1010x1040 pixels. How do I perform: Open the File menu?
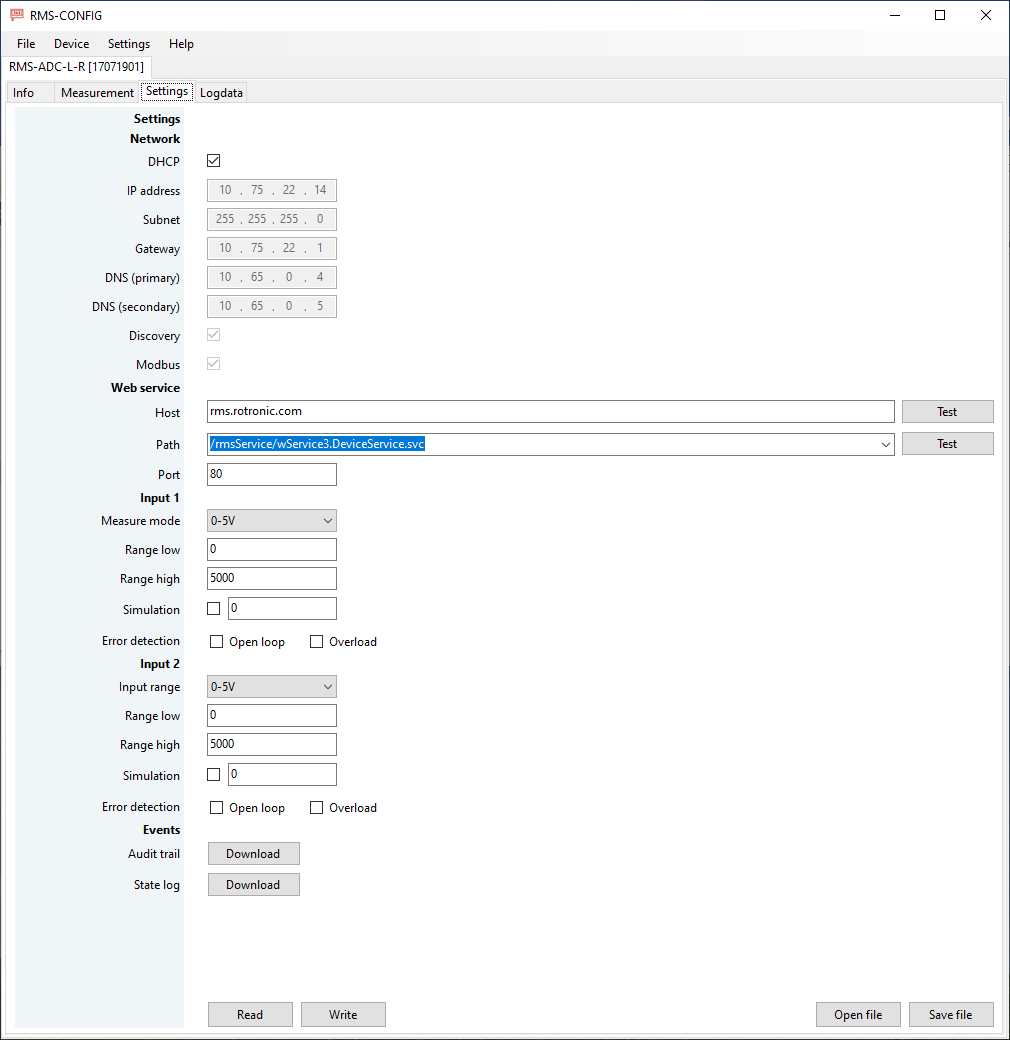pyautogui.click(x=26, y=44)
